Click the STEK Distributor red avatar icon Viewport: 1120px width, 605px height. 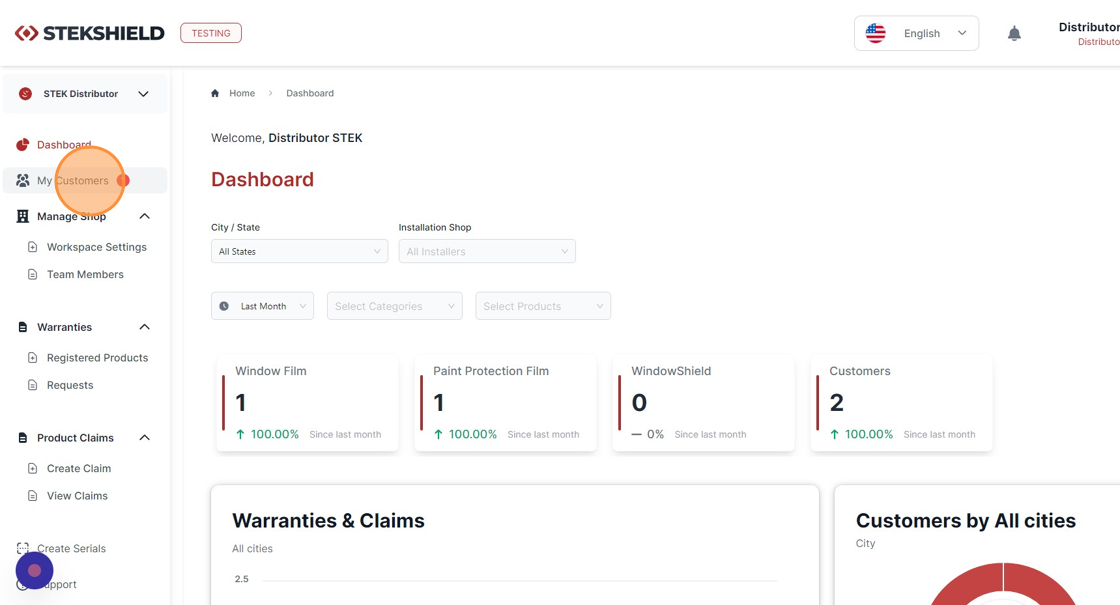coord(25,94)
